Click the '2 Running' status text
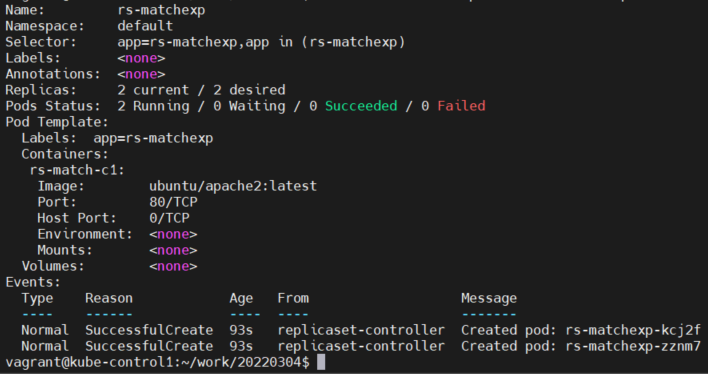Image resolution: width=708 pixels, height=374 pixels. [x=154, y=106]
